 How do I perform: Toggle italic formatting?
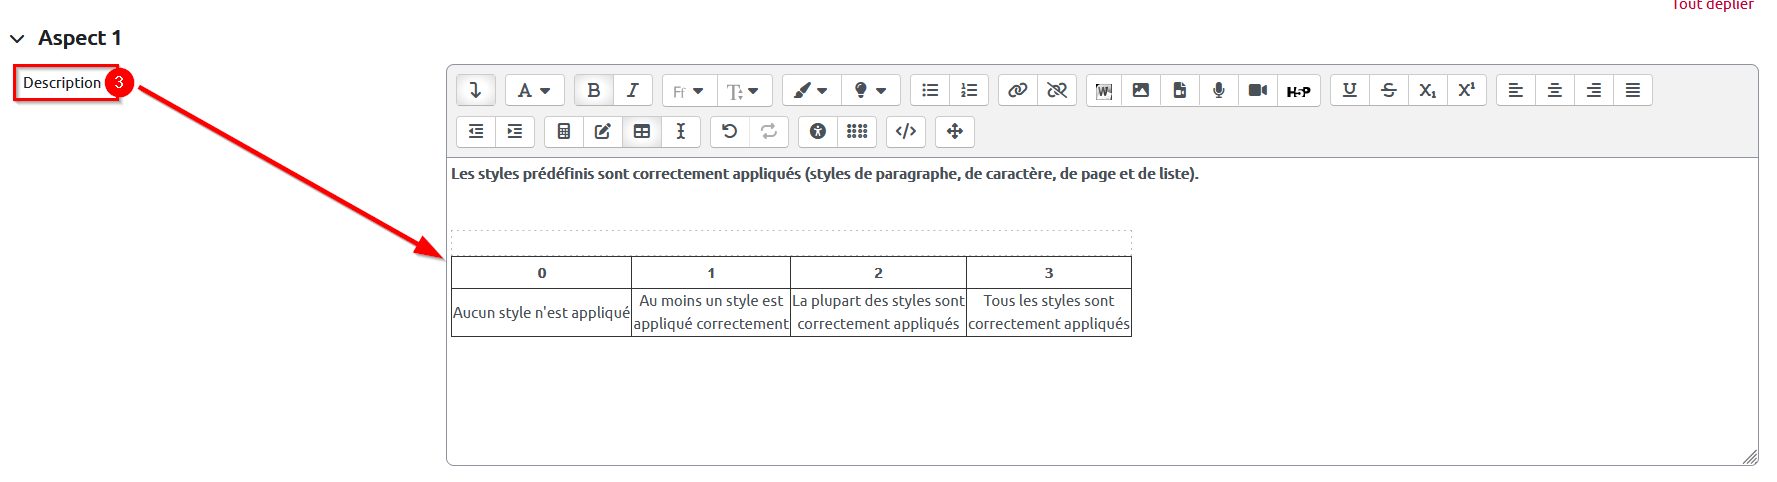(633, 90)
